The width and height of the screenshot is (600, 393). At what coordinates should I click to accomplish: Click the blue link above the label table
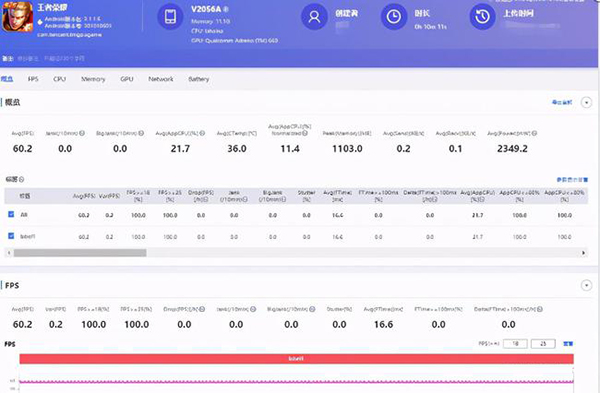572,179
